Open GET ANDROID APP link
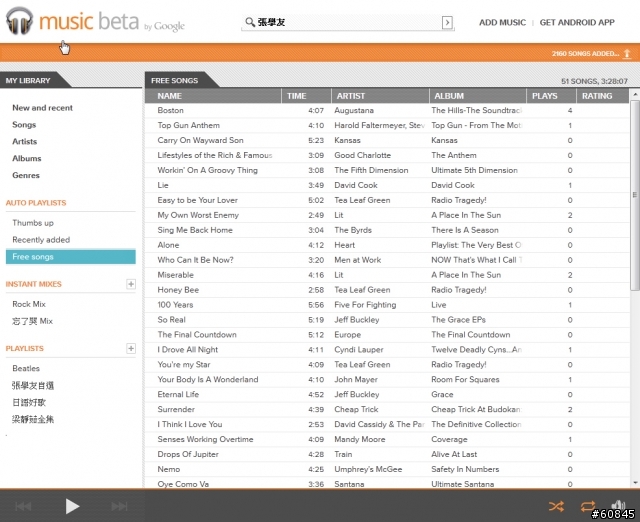 (x=577, y=22)
